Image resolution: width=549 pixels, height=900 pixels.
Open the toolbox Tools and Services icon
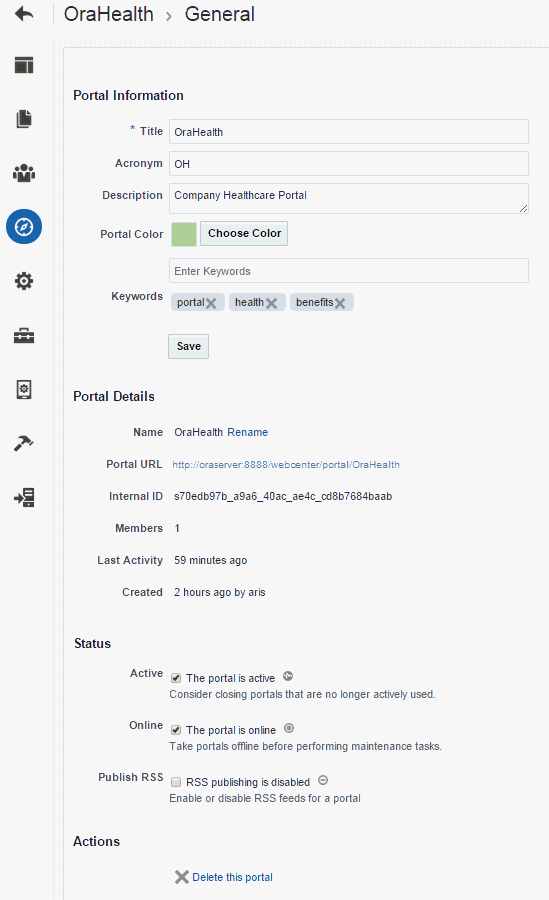tap(24, 335)
